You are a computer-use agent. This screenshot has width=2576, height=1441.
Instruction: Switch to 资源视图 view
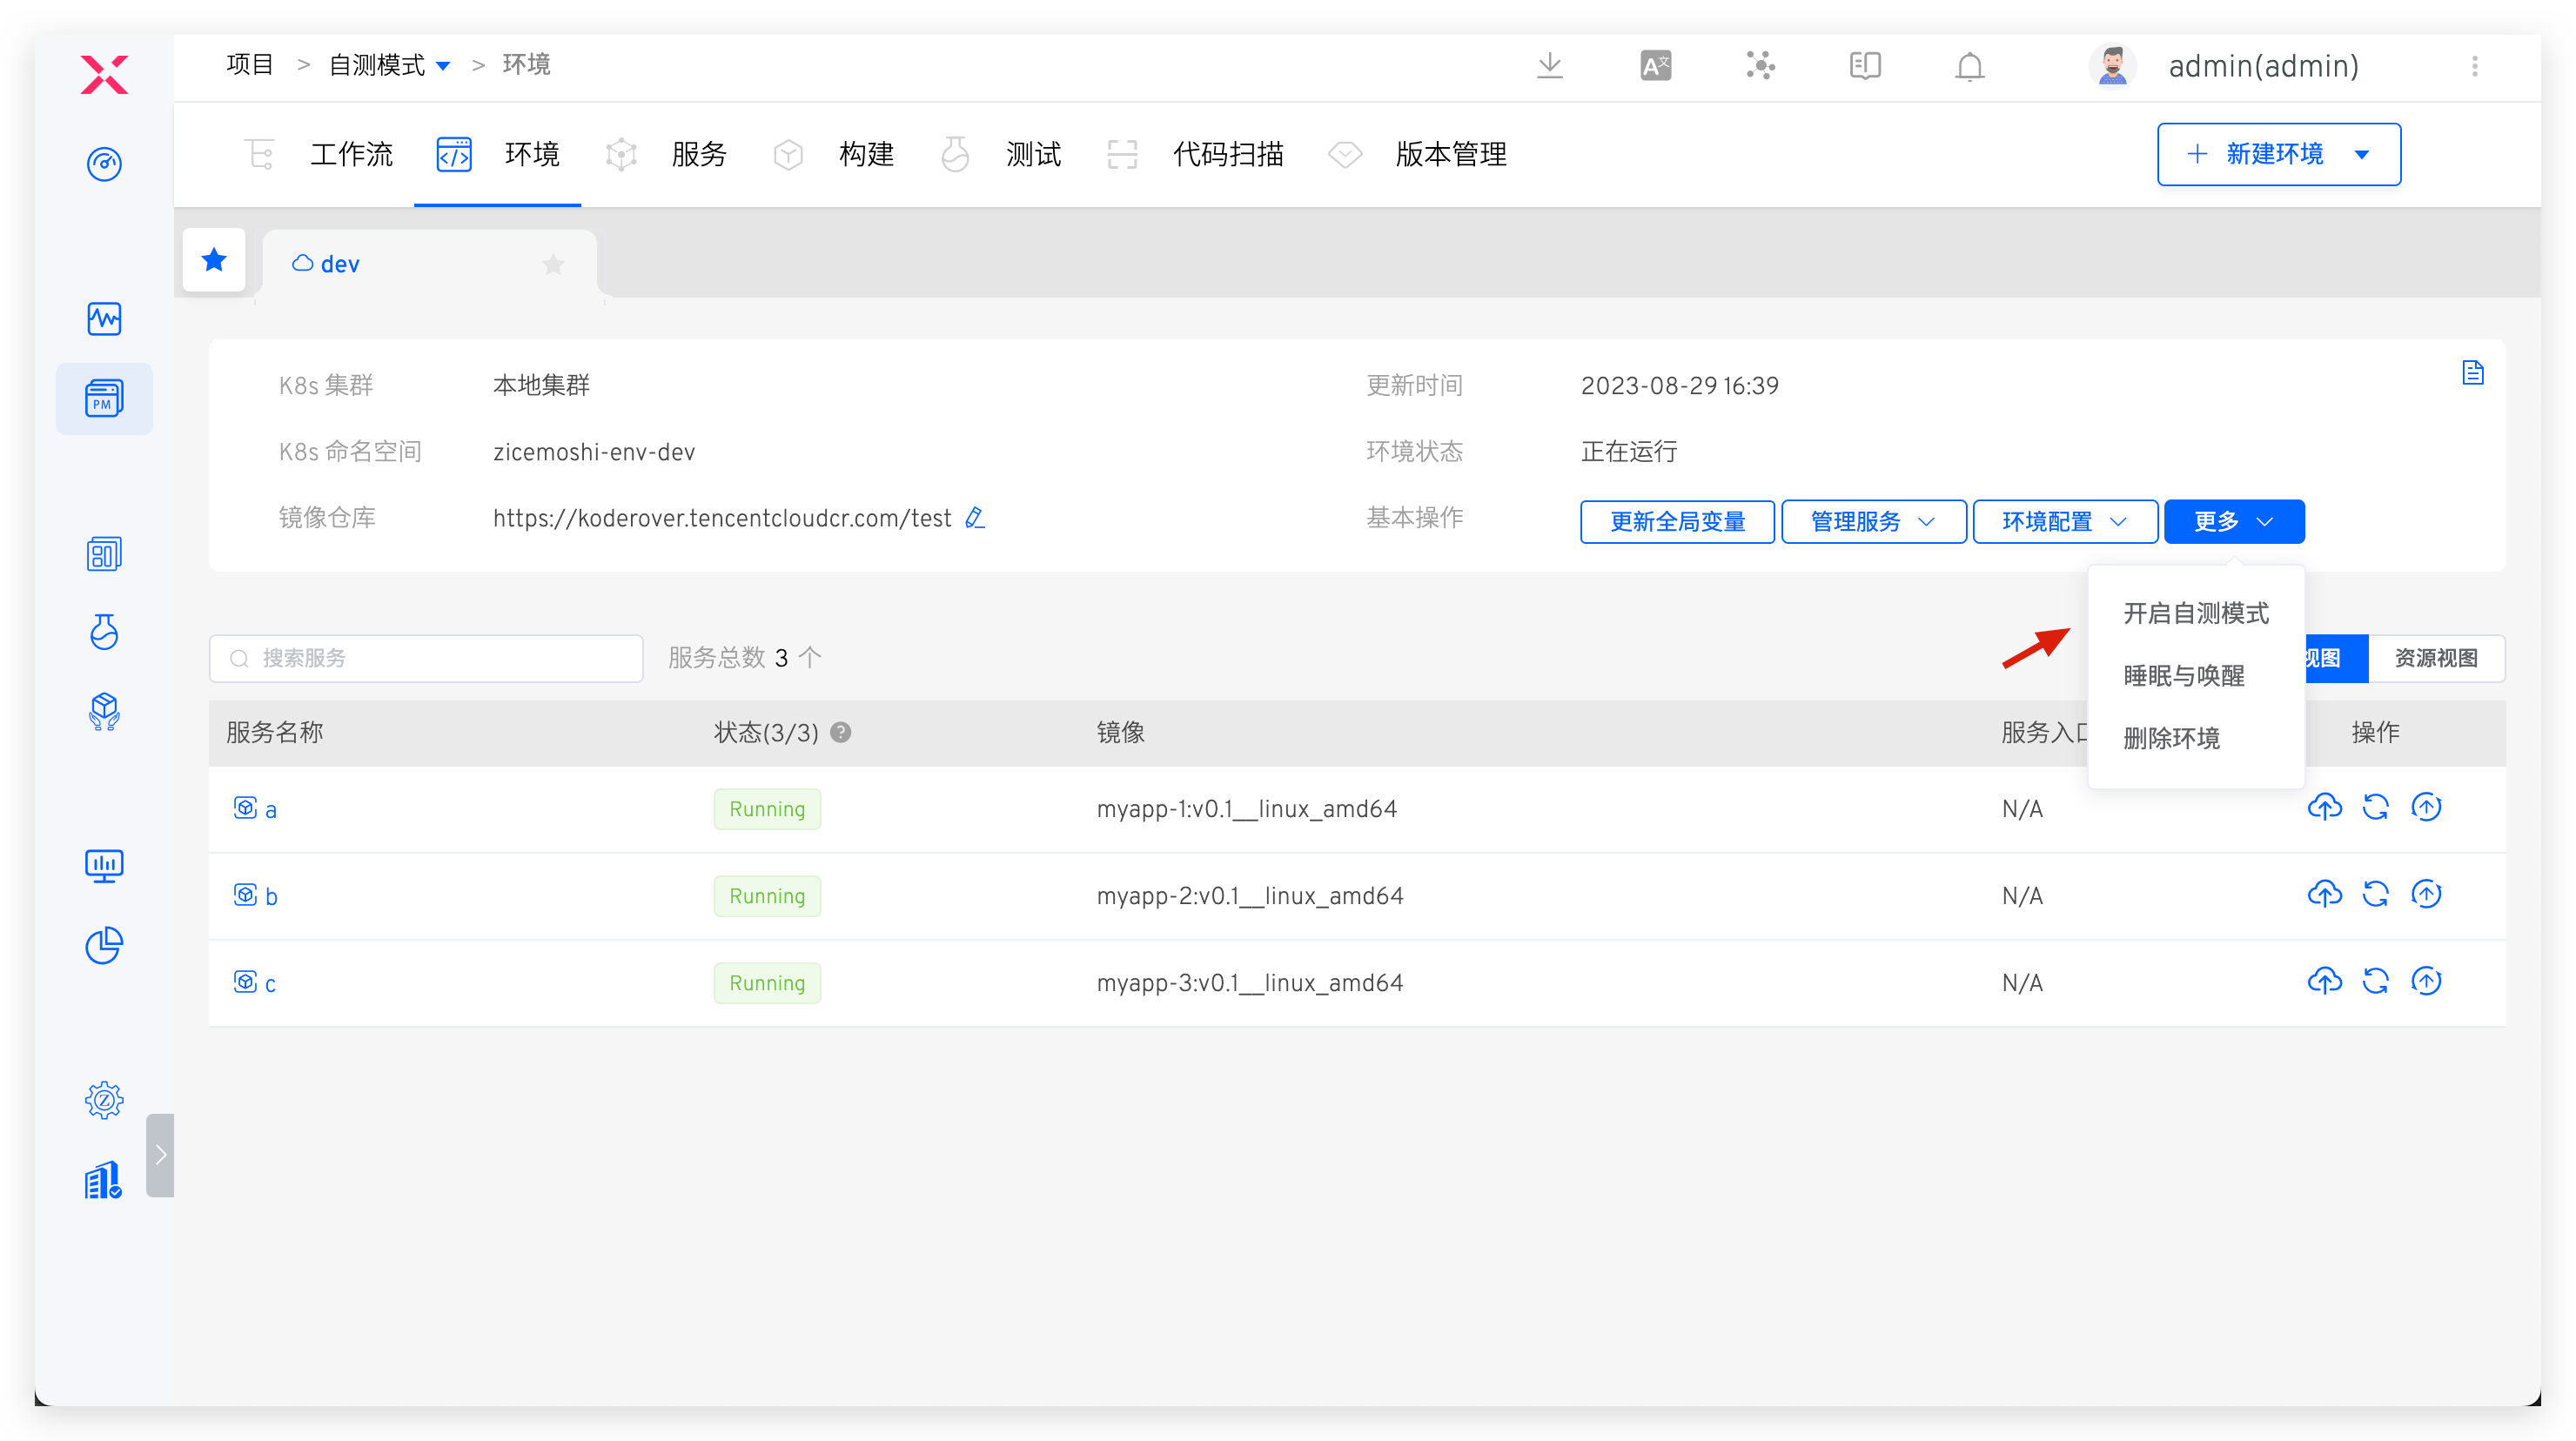pos(2435,658)
